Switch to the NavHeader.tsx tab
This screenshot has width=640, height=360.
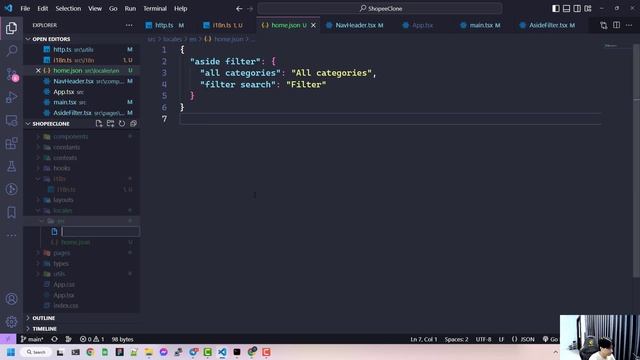point(355,25)
